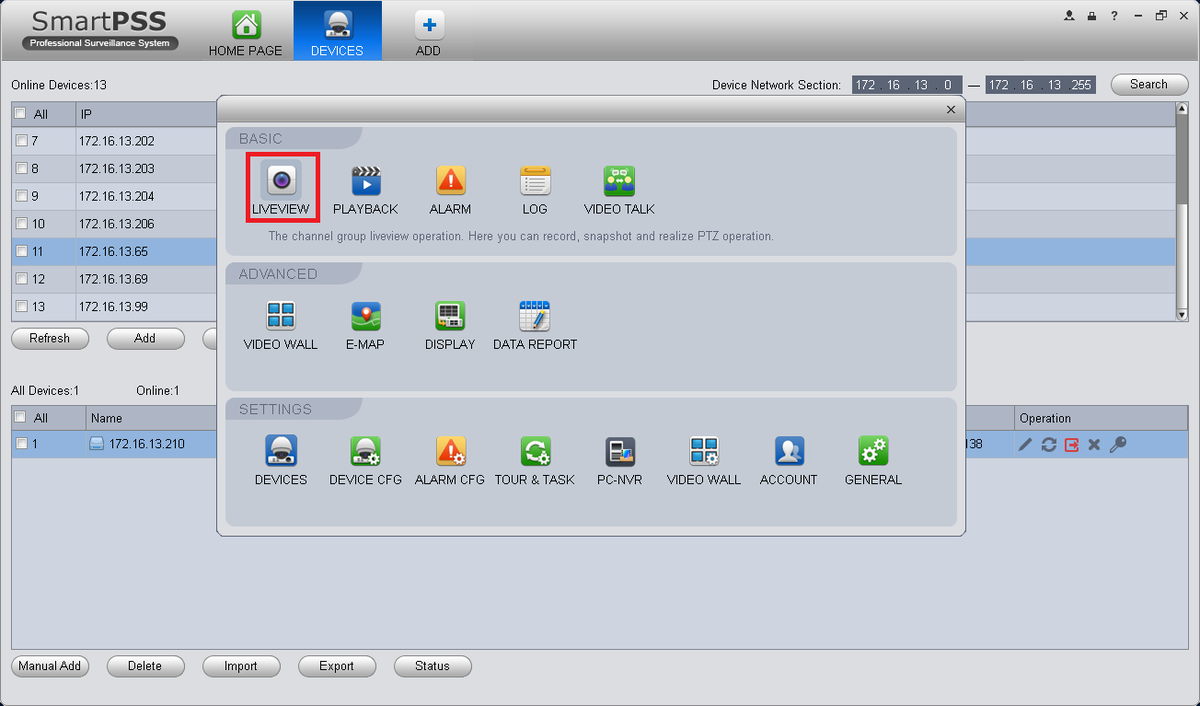Click the Search button
The height and width of the screenshot is (706, 1200).
(1148, 85)
